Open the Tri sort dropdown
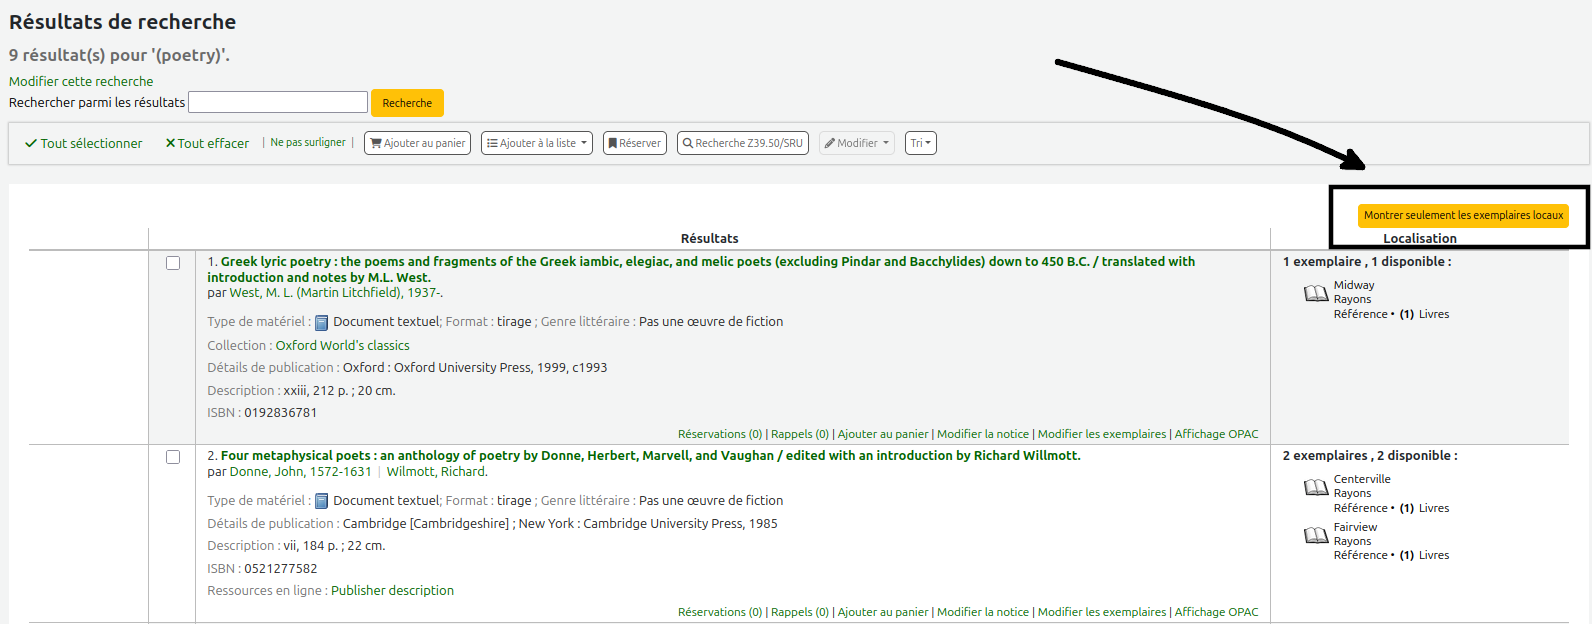This screenshot has height=624, width=1592. [x=920, y=144]
